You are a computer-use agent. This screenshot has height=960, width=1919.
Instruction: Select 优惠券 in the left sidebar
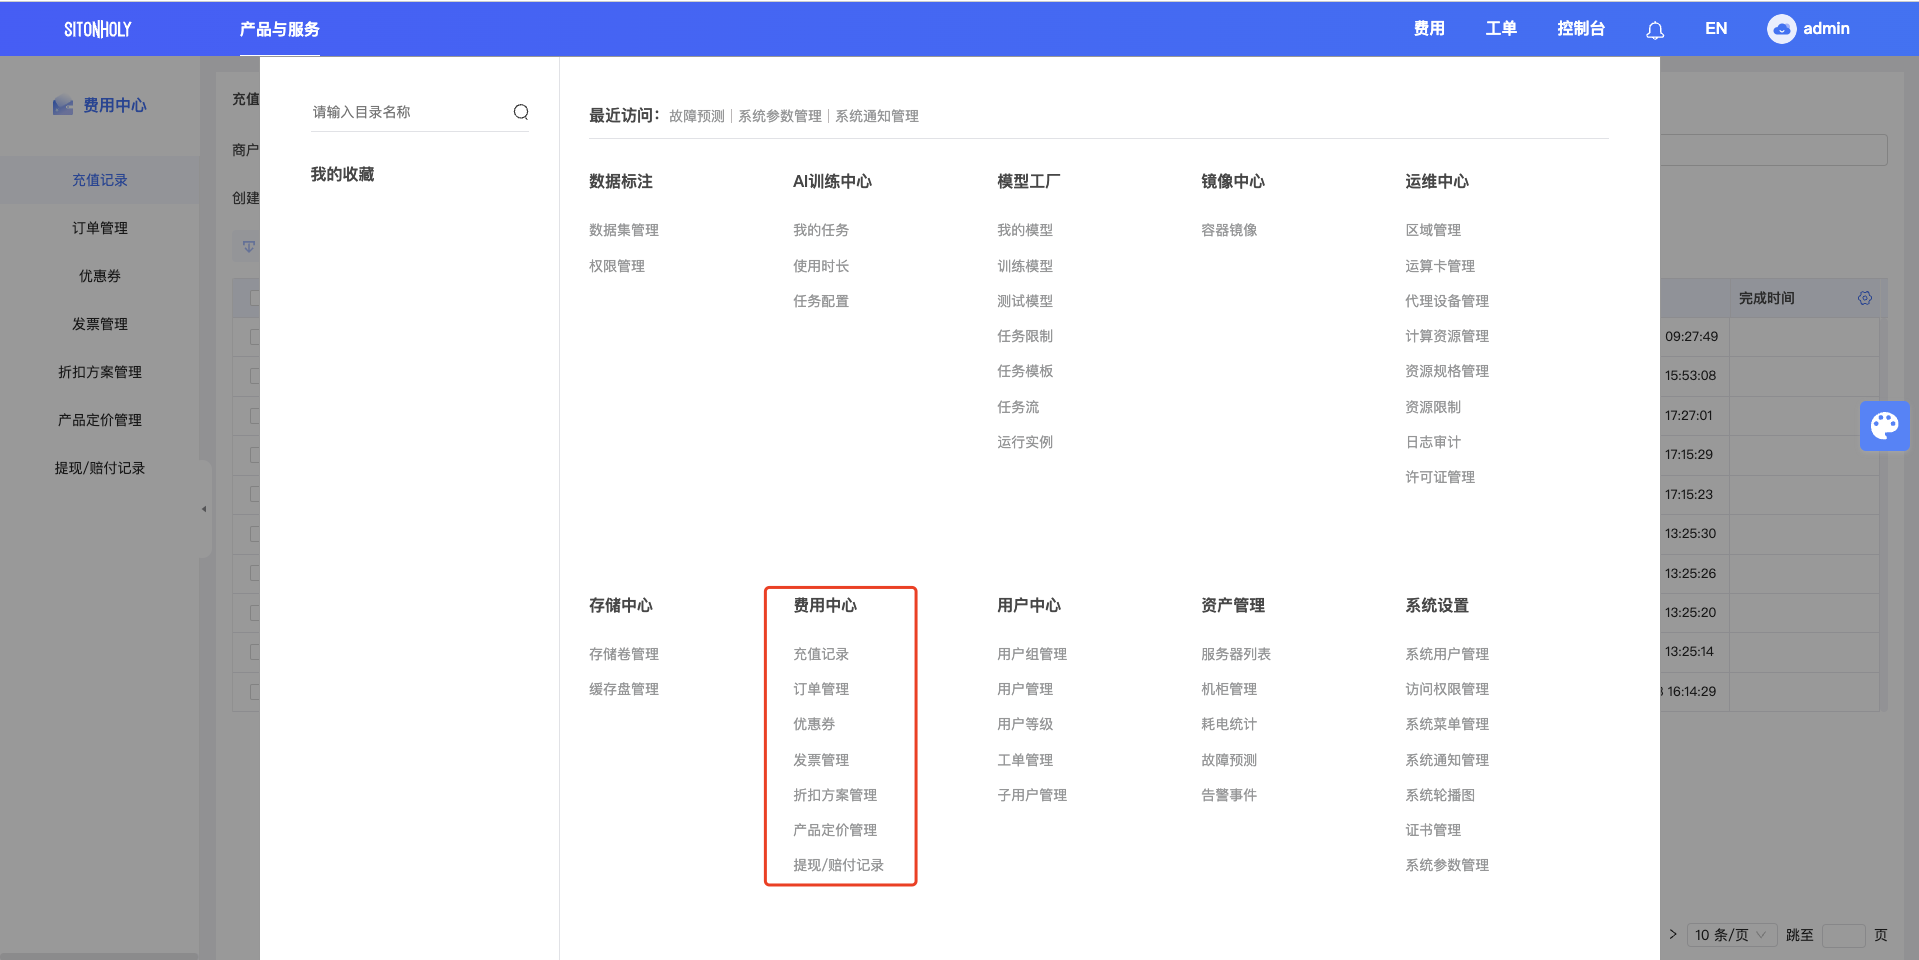click(100, 276)
